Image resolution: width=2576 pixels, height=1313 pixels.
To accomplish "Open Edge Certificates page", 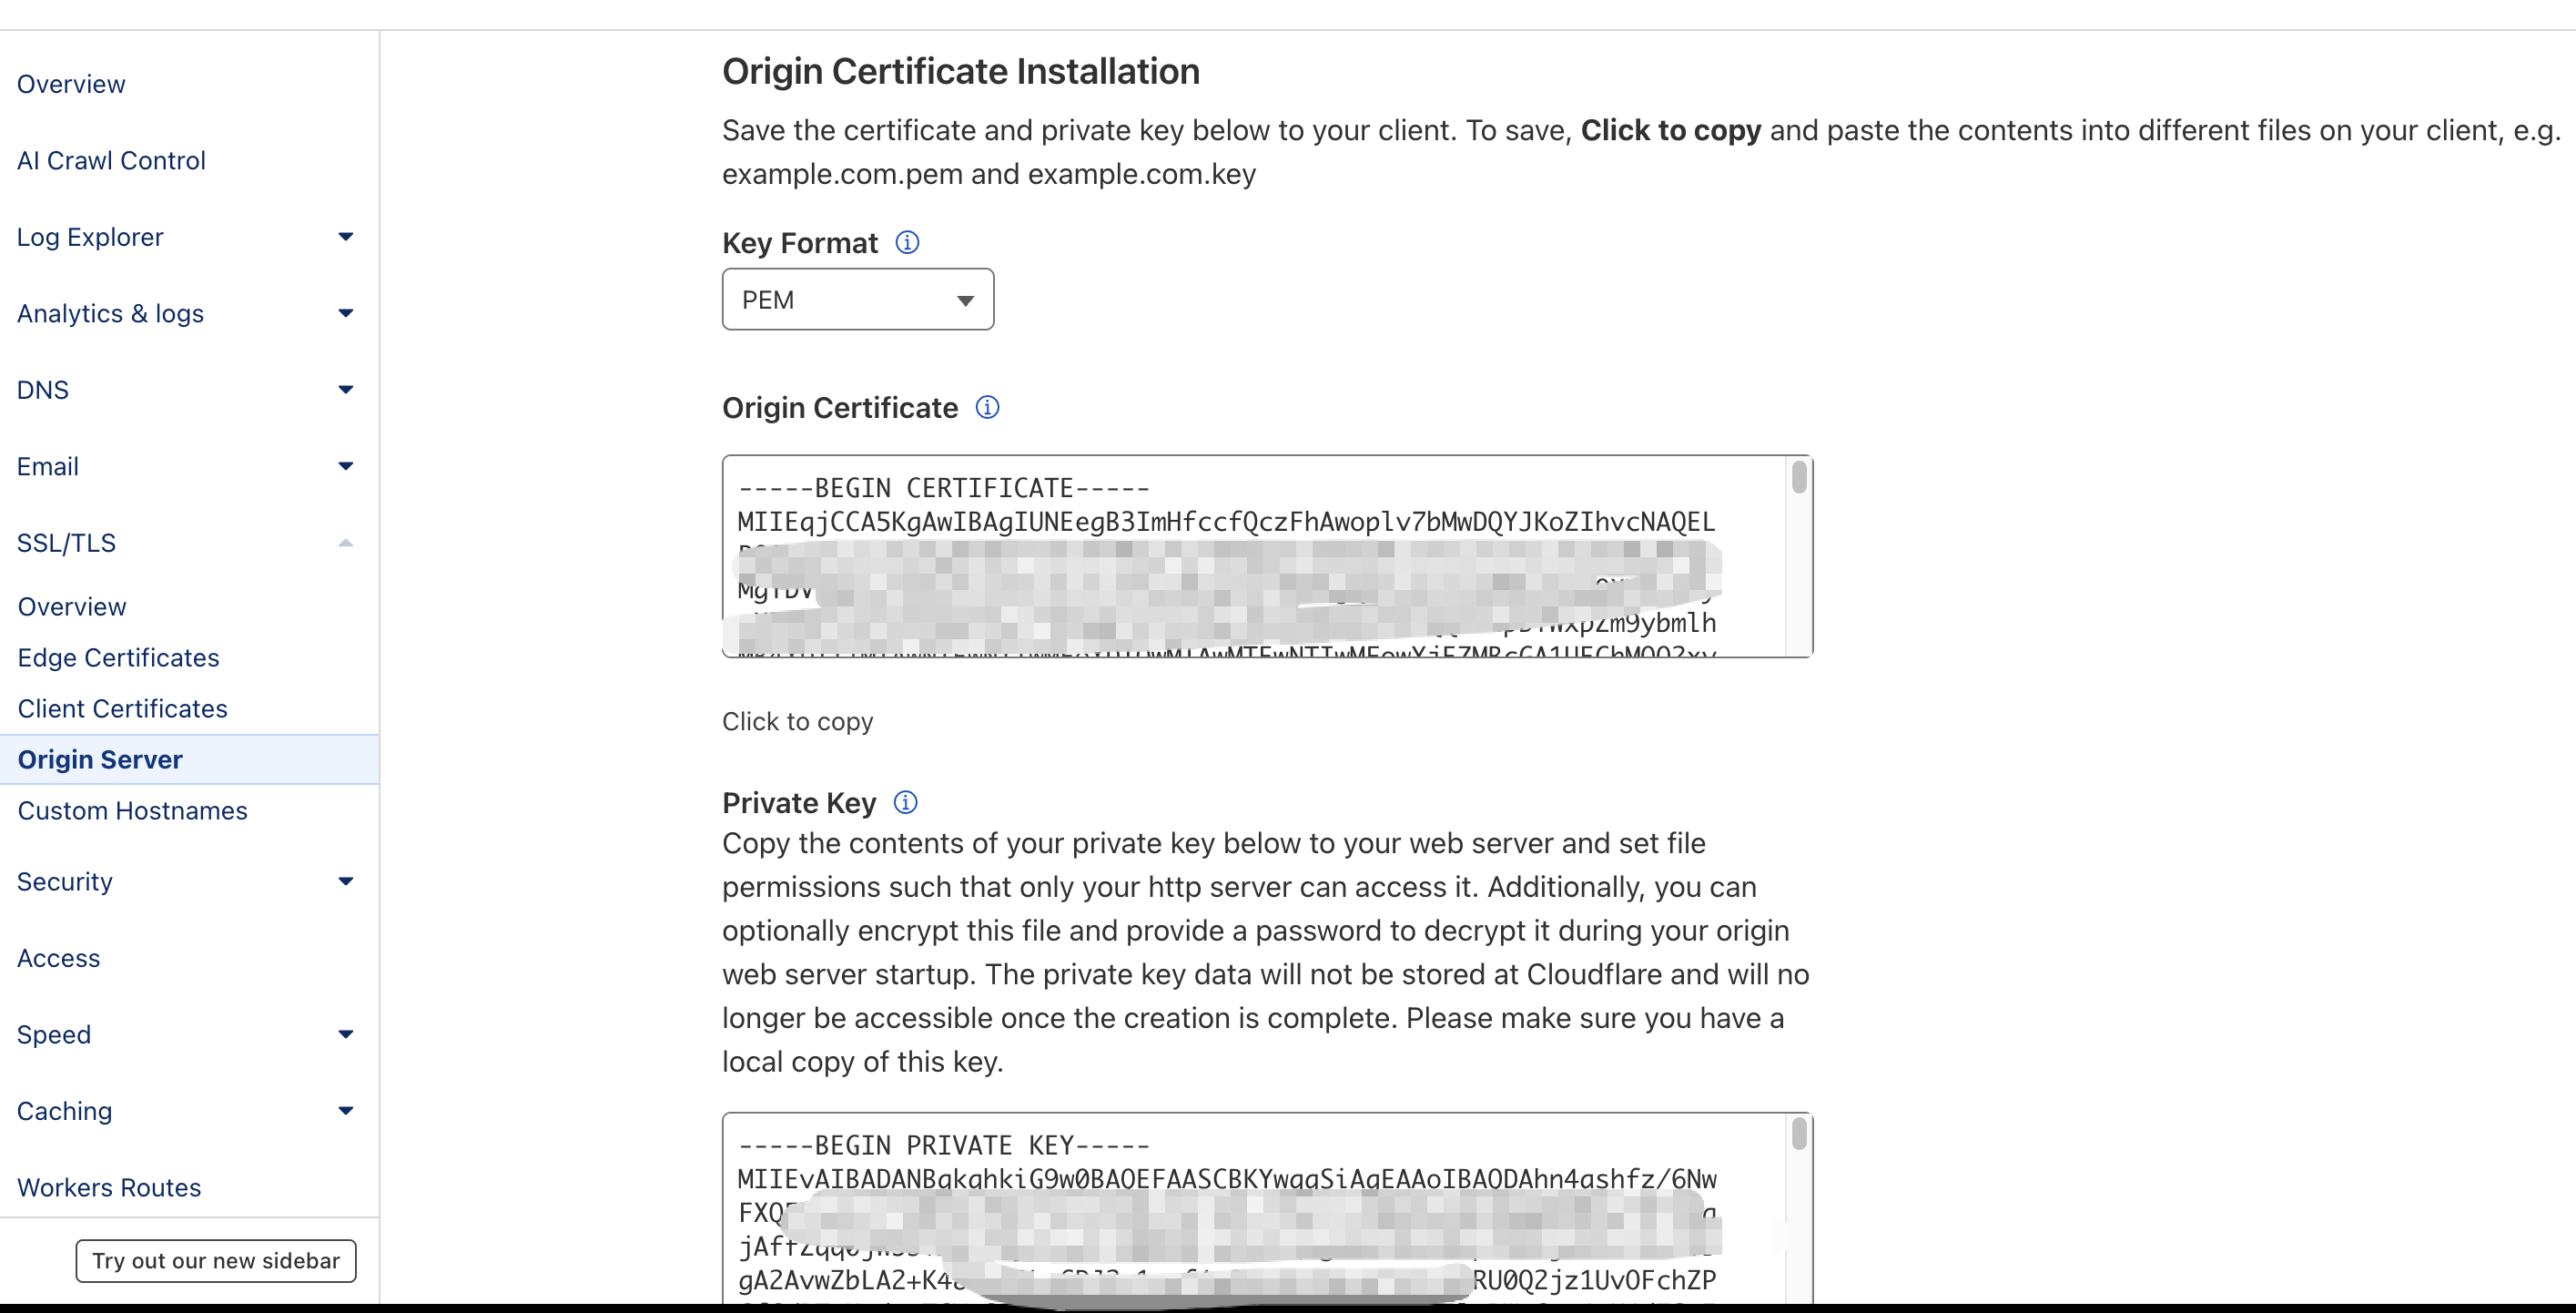I will point(118,658).
